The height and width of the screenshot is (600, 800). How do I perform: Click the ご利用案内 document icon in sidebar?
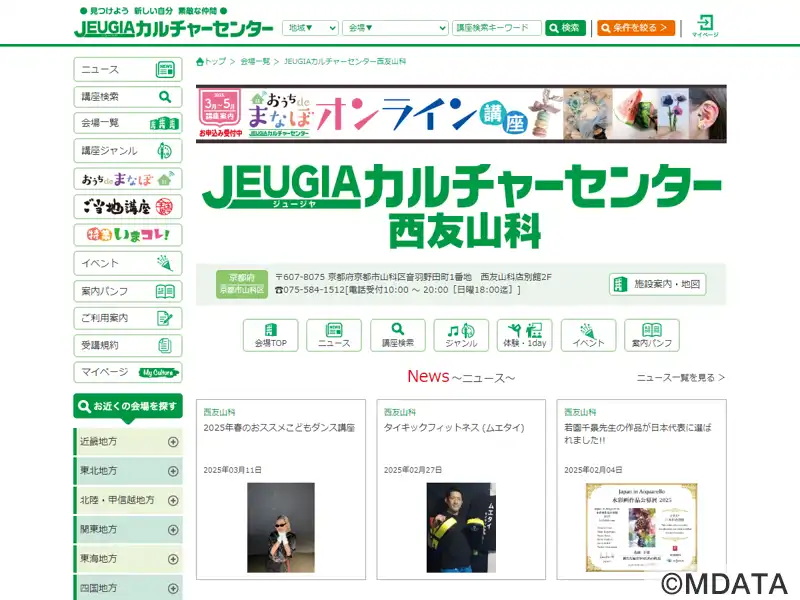[x=165, y=318]
